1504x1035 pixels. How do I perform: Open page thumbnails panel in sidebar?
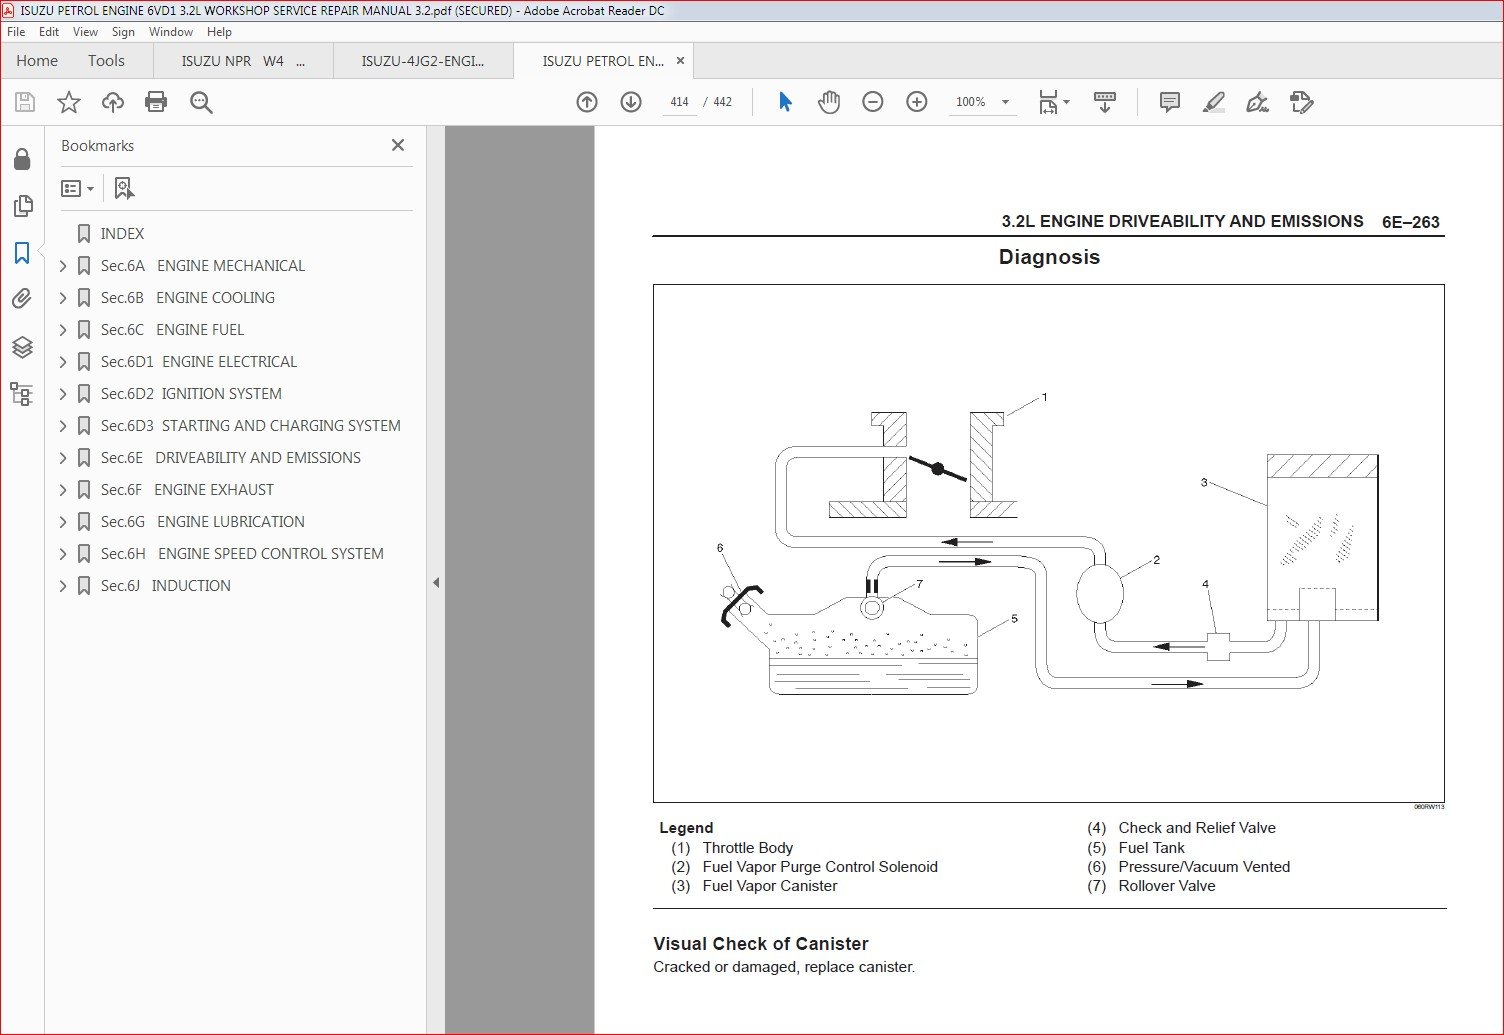pos(22,206)
